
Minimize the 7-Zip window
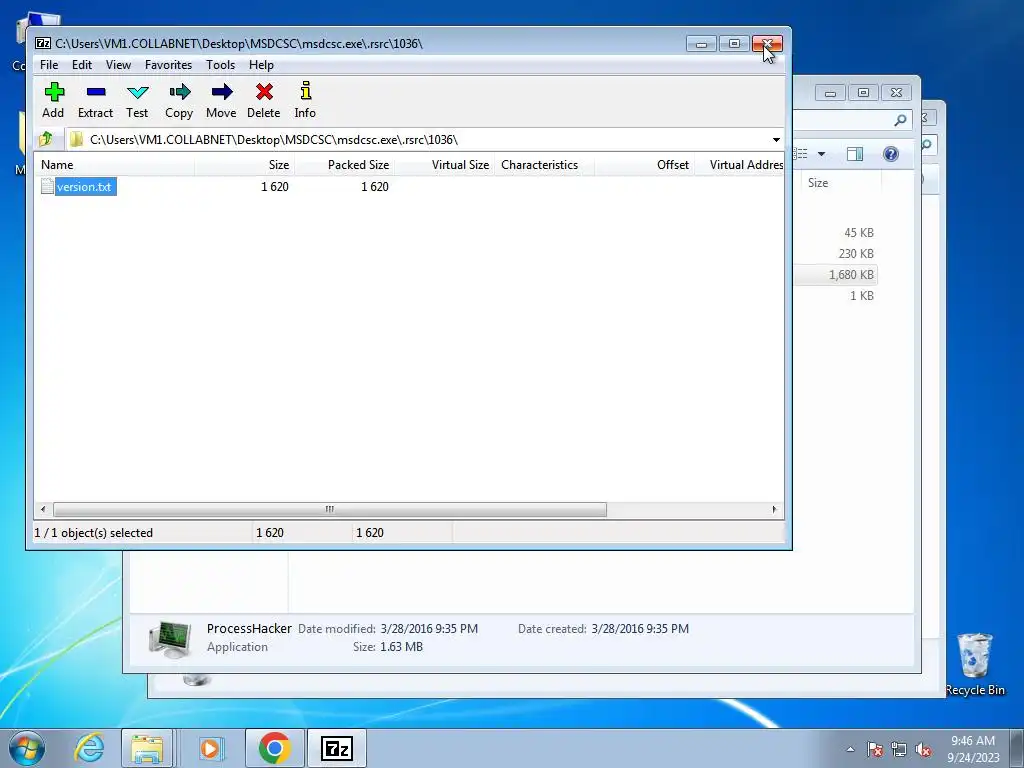pos(701,44)
